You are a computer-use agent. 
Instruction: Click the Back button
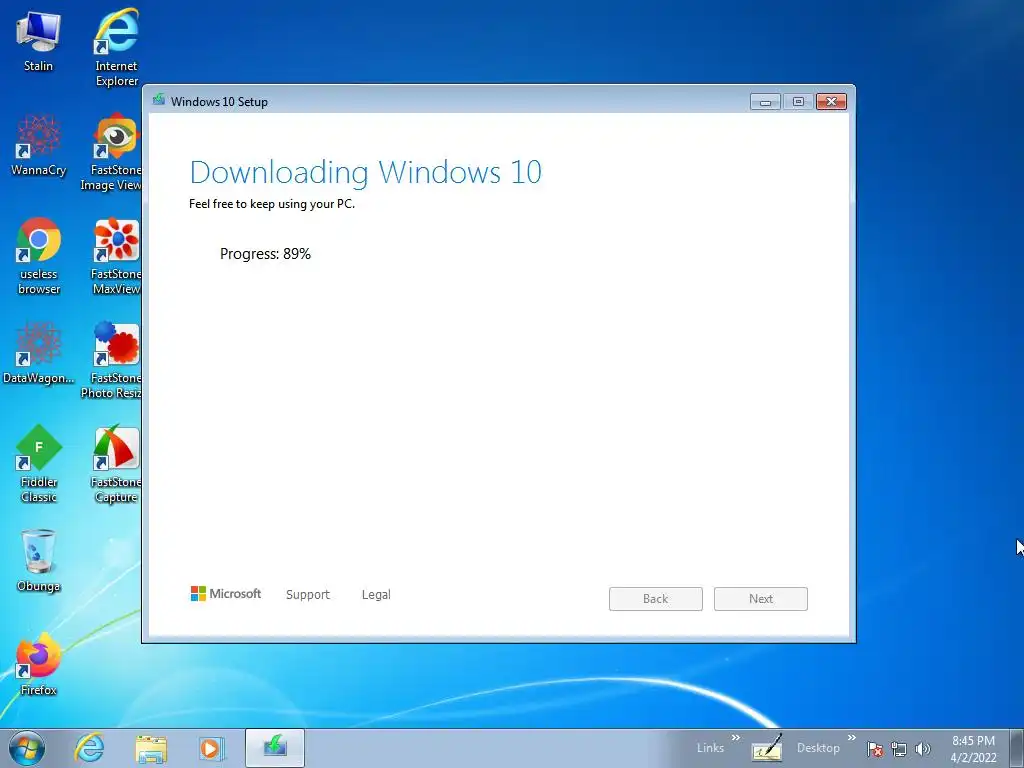656,599
